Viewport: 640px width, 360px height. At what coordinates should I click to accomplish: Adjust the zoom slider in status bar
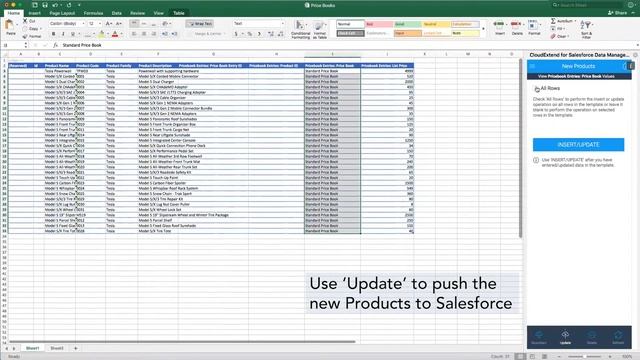(584, 356)
